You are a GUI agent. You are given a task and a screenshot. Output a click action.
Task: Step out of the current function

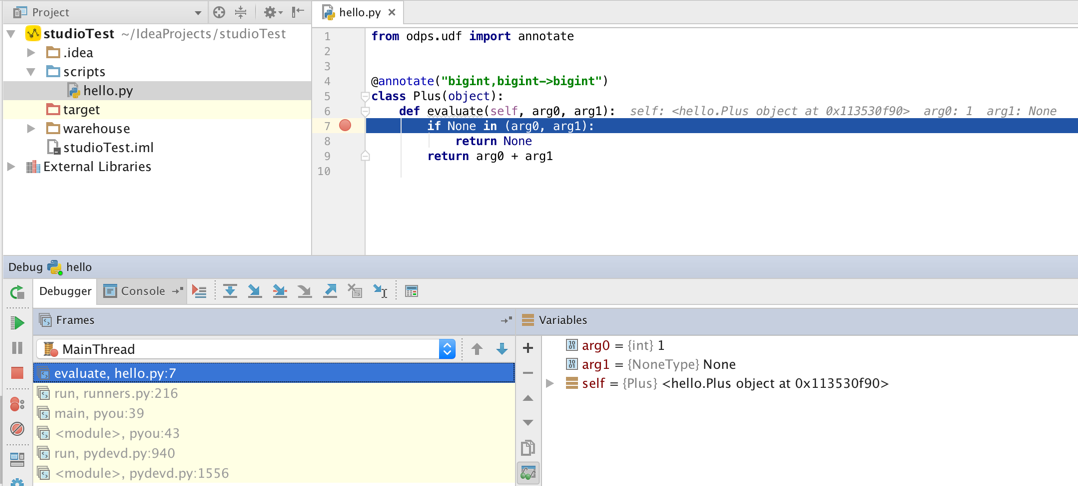(330, 291)
